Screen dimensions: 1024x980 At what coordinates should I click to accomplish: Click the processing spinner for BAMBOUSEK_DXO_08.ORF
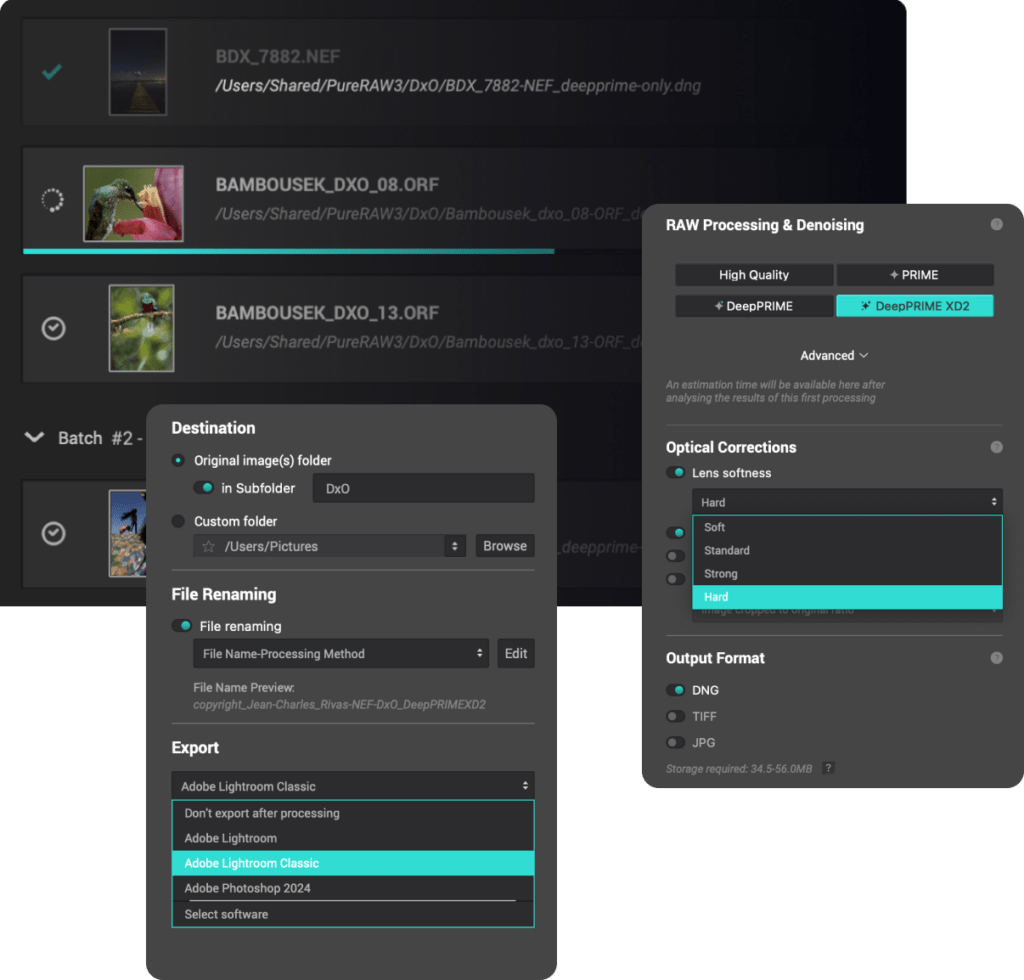click(x=52, y=201)
